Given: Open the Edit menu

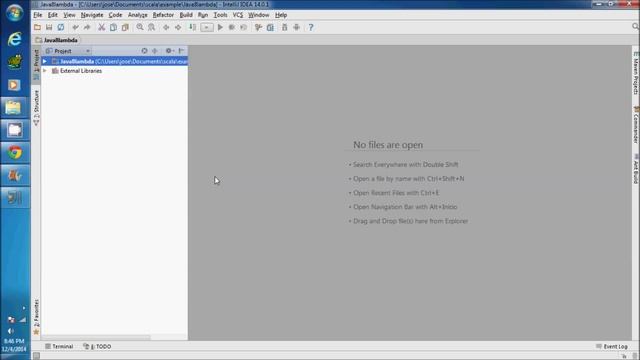Looking at the screenshot, I should point(53,15).
